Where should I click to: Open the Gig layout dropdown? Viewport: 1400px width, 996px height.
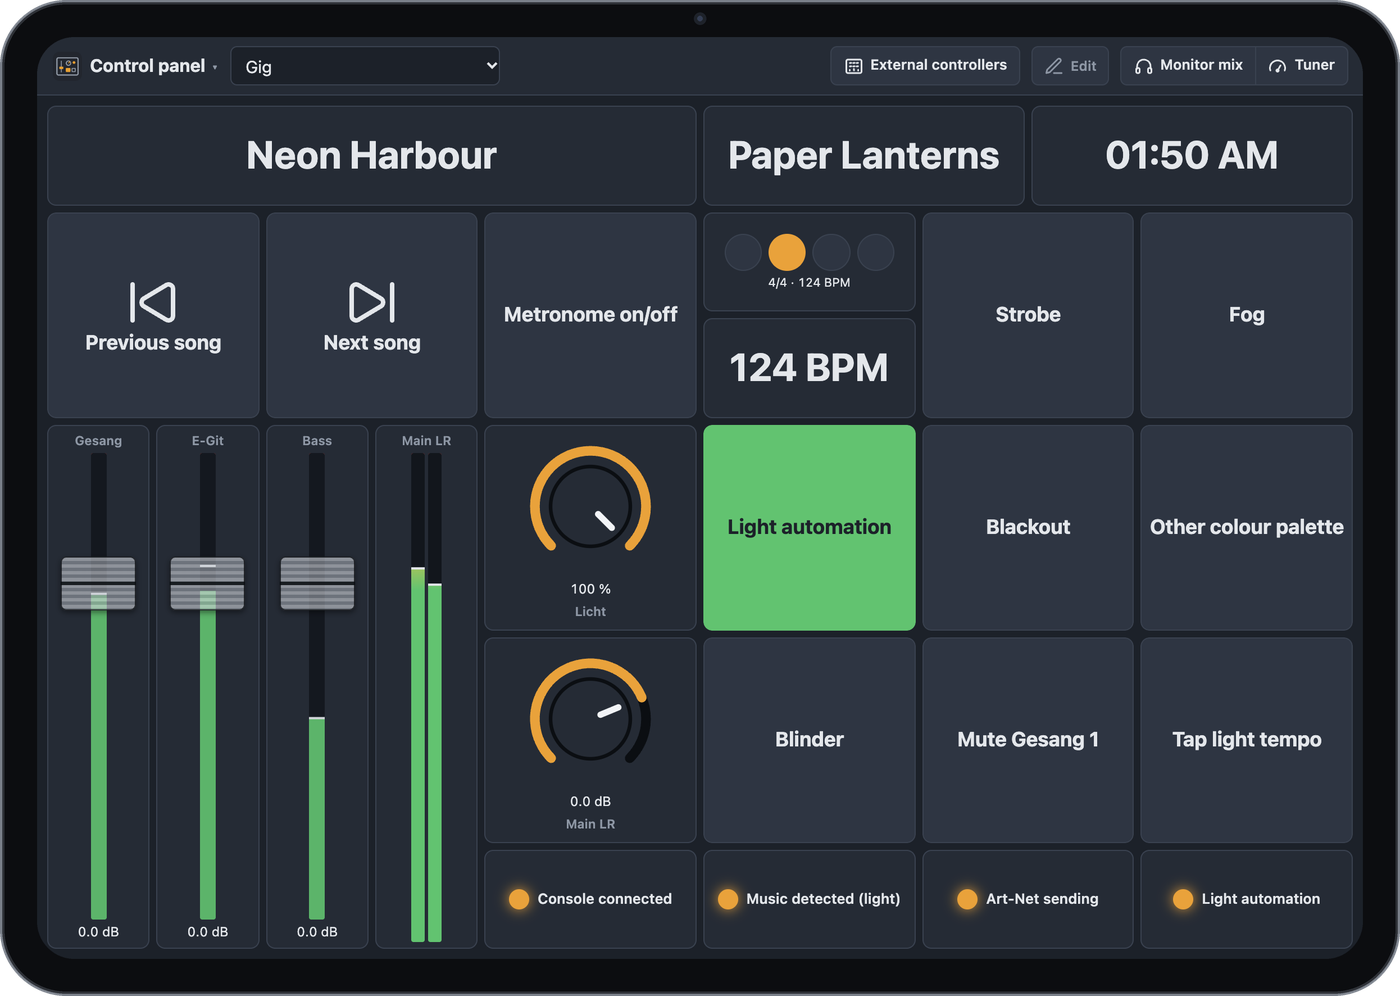[x=365, y=66]
